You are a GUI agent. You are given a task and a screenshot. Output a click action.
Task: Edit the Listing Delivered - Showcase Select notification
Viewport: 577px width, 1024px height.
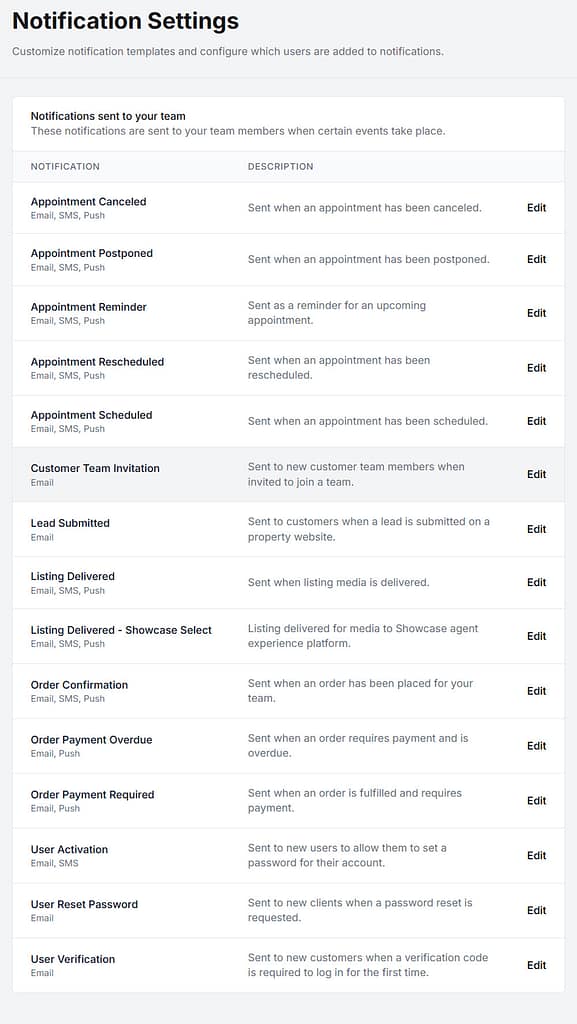[x=536, y=636]
